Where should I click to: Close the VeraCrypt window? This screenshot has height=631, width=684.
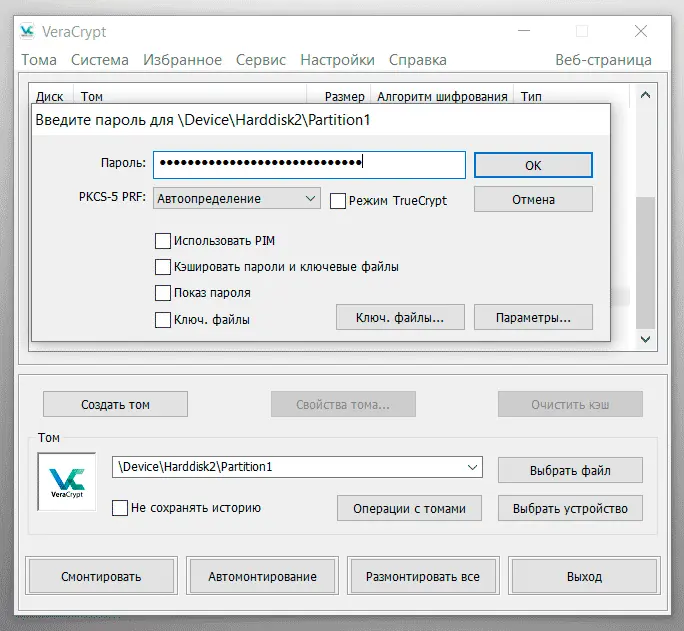641,31
